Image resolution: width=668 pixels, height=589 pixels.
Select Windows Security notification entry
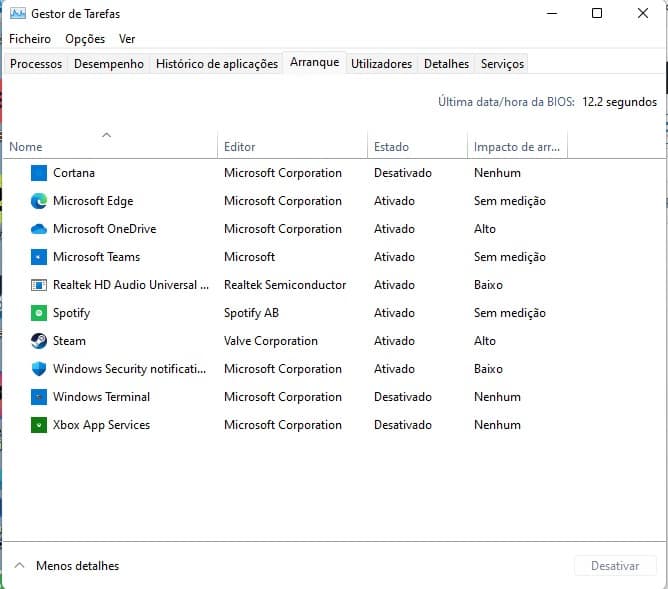tap(129, 369)
